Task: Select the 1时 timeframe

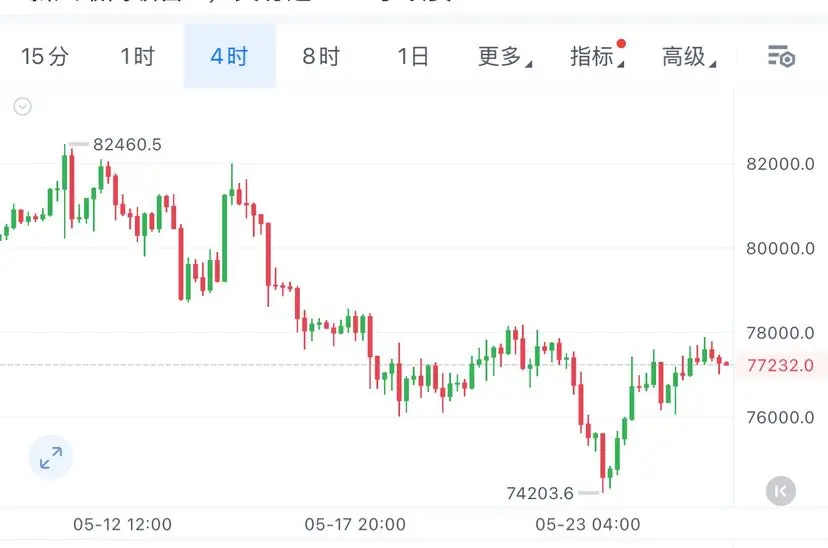Action: pos(137,56)
